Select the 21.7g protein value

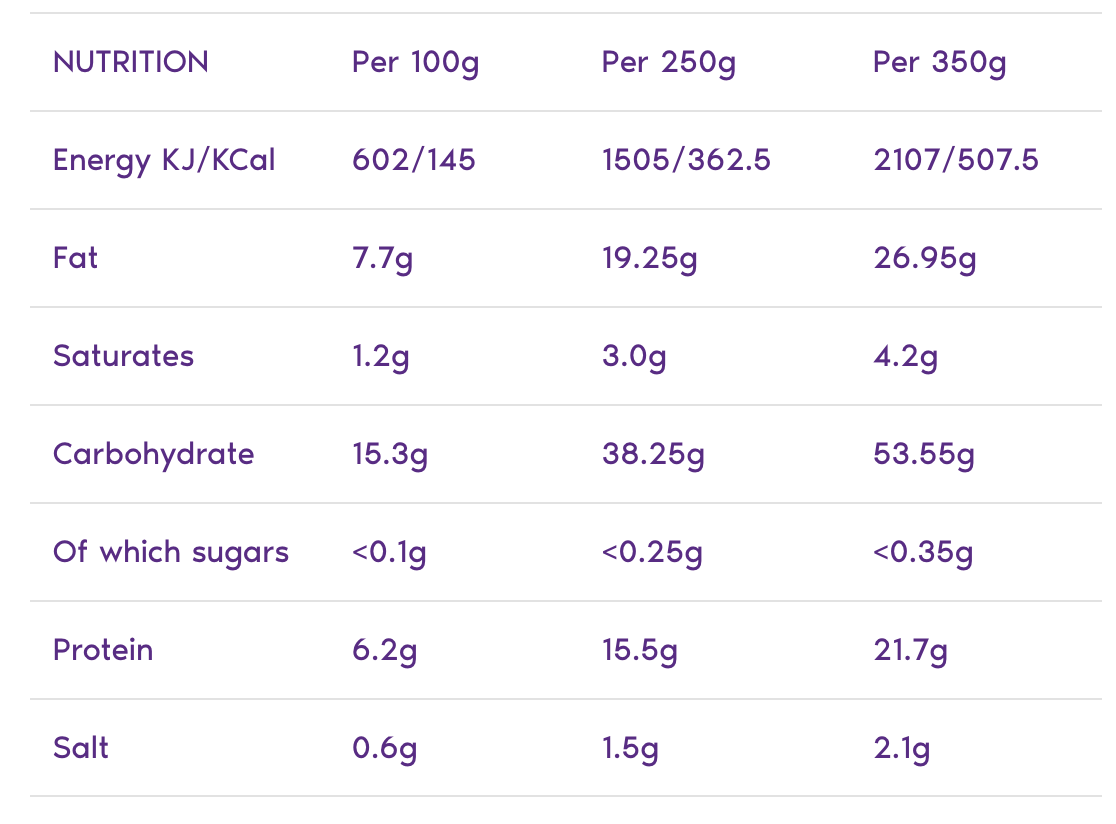(x=910, y=650)
